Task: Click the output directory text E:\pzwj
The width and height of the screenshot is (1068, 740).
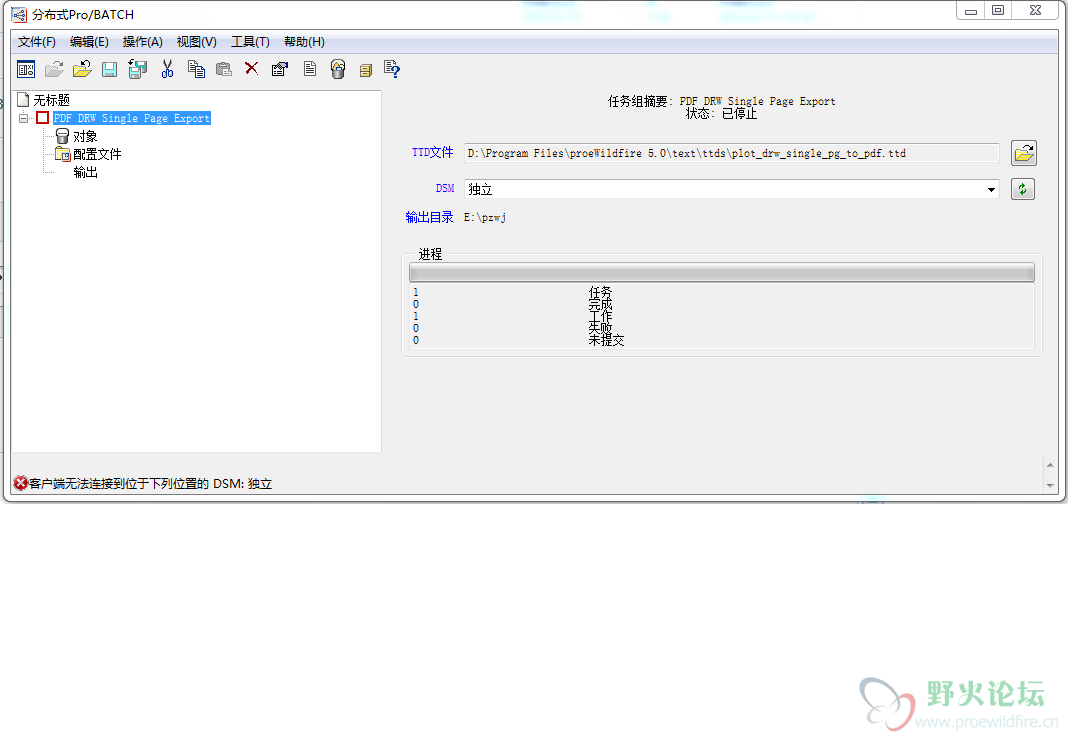Action: [485, 217]
